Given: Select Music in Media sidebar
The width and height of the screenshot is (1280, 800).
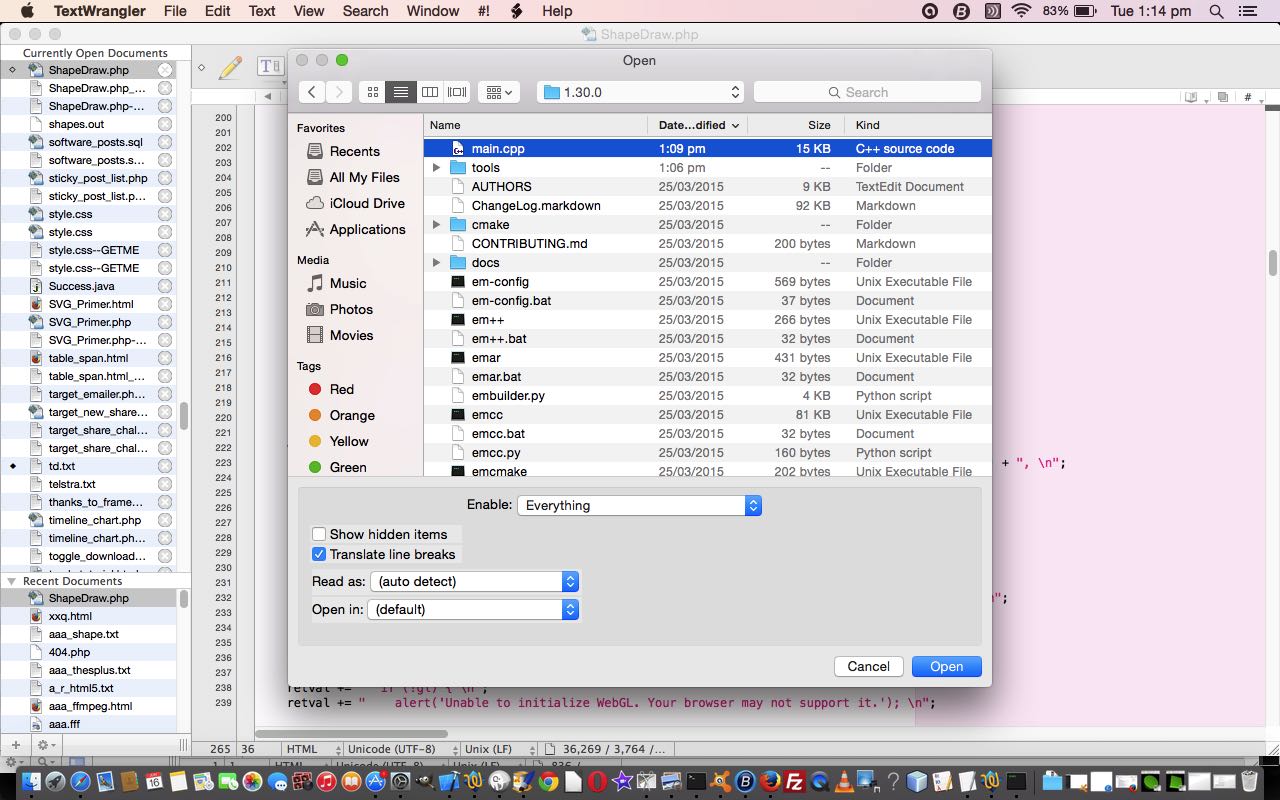Looking at the screenshot, I should pyautogui.click(x=348, y=283).
